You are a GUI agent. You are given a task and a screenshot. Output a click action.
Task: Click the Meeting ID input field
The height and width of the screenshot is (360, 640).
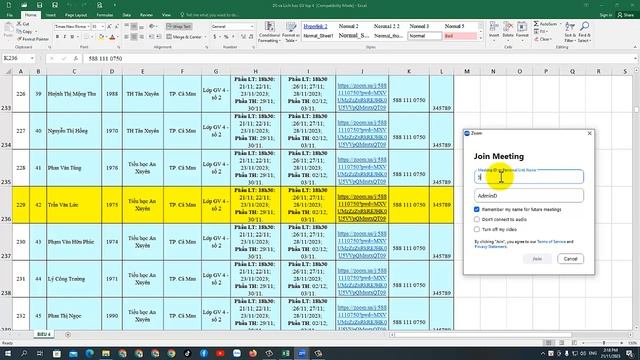(x=529, y=177)
